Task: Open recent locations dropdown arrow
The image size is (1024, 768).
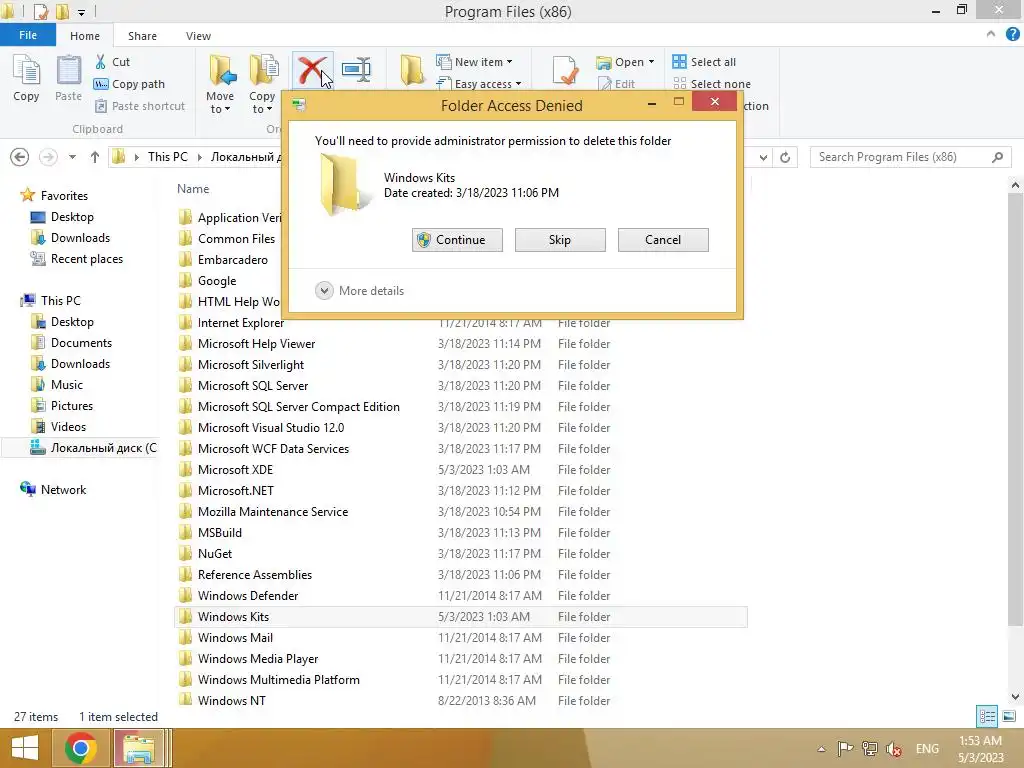Action: pyautogui.click(x=72, y=157)
